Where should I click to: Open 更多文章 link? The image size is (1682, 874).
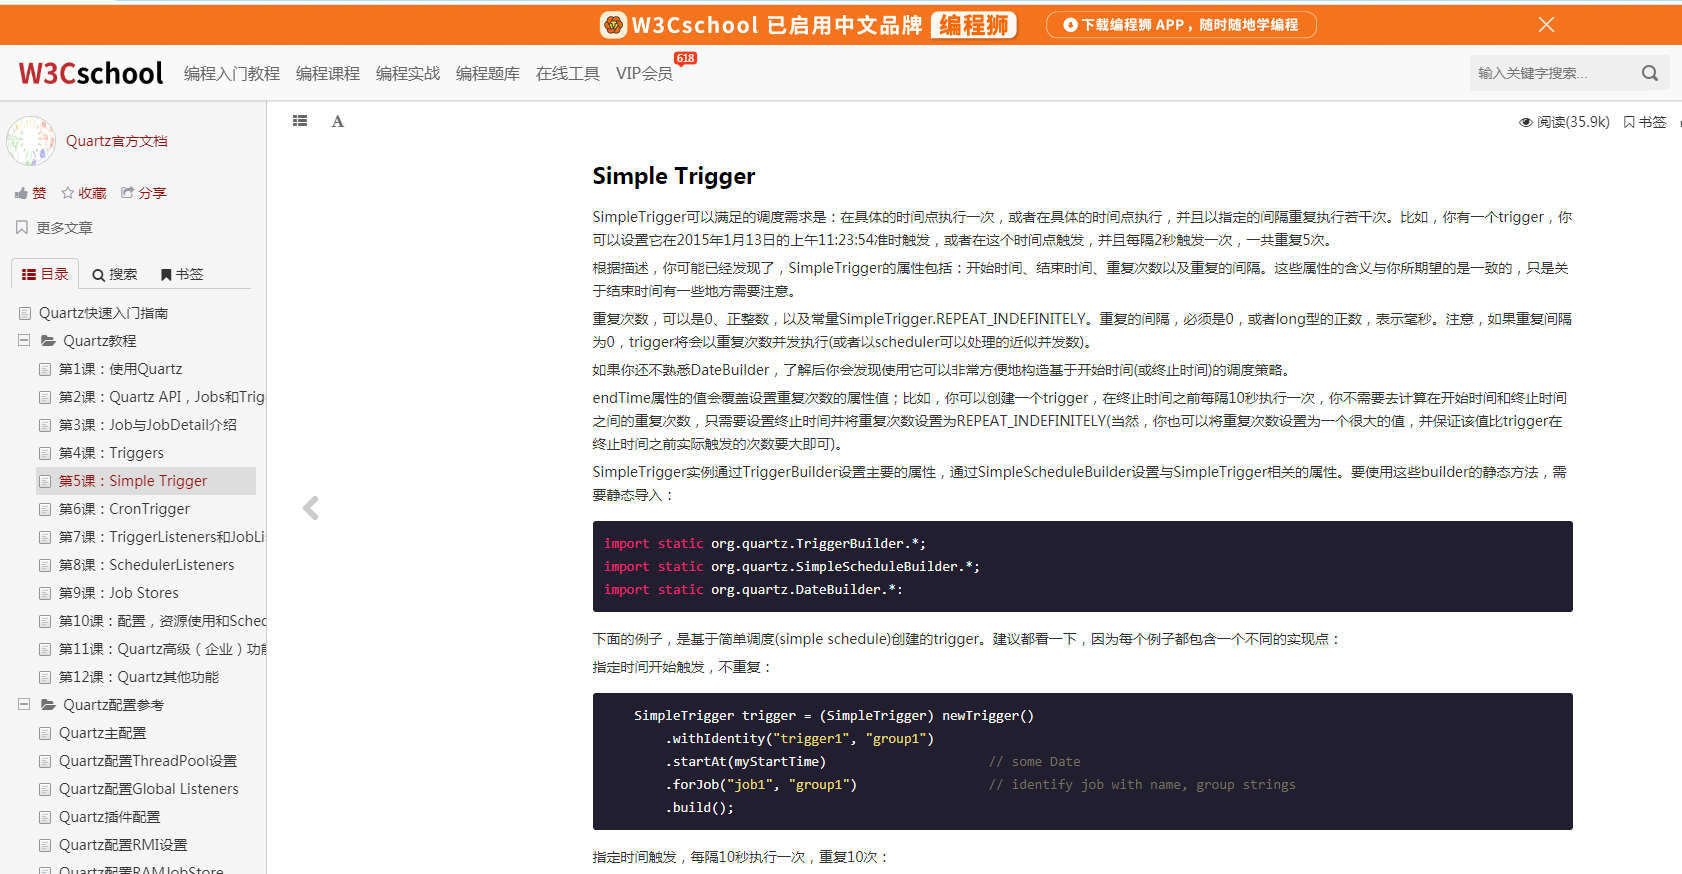click(55, 228)
